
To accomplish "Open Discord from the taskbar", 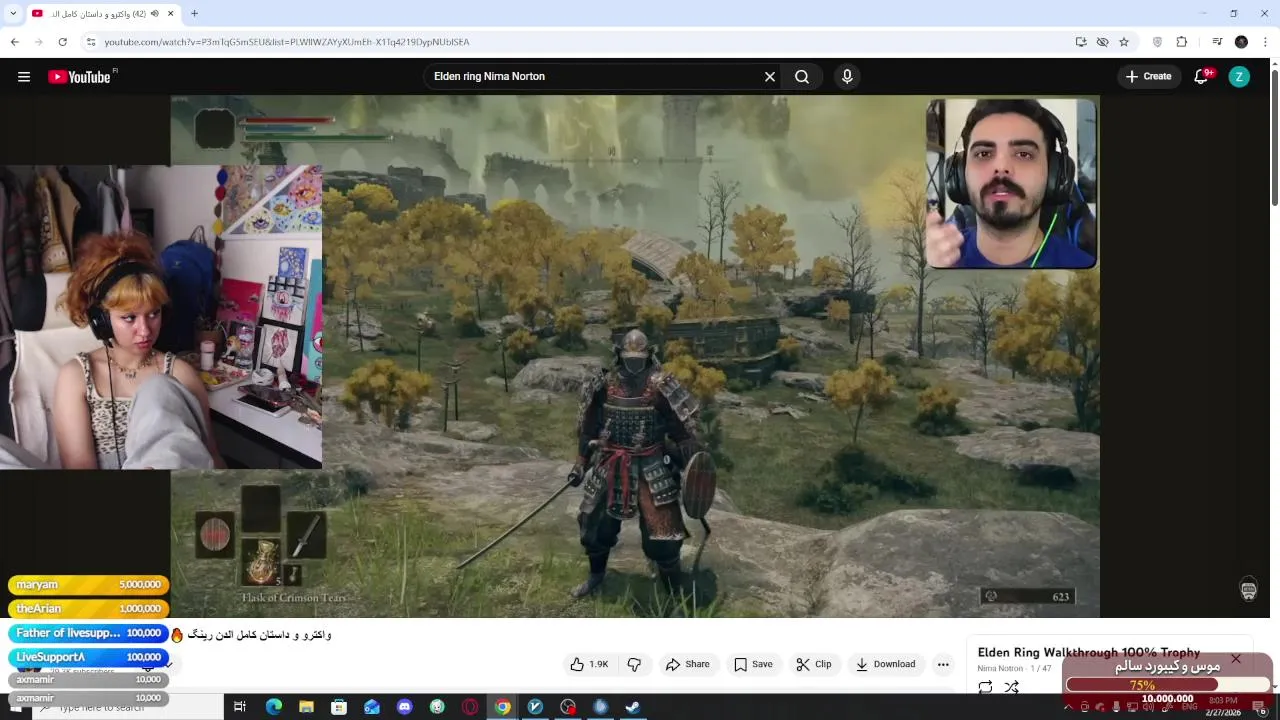I will (x=404, y=707).
